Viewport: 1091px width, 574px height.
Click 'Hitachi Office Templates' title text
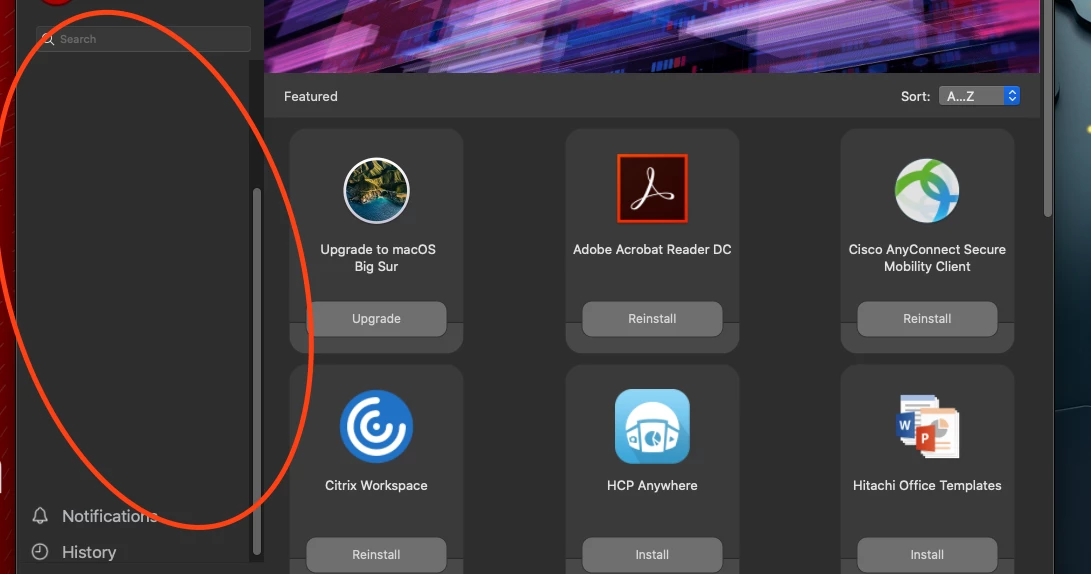(x=927, y=486)
